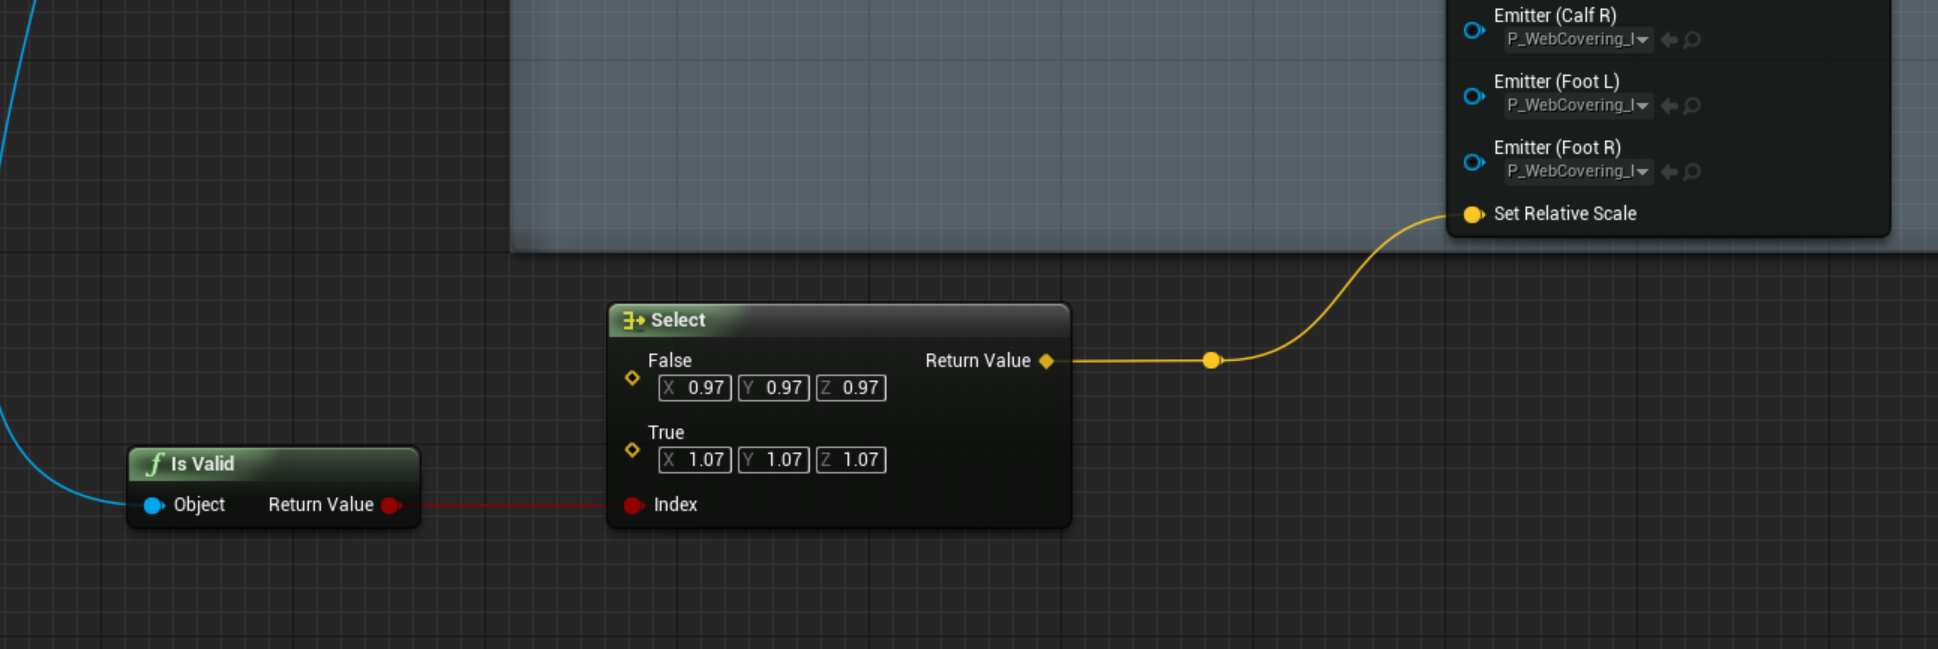Click the Z field showing 0.97
The image size is (1938, 649).
tap(851, 388)
